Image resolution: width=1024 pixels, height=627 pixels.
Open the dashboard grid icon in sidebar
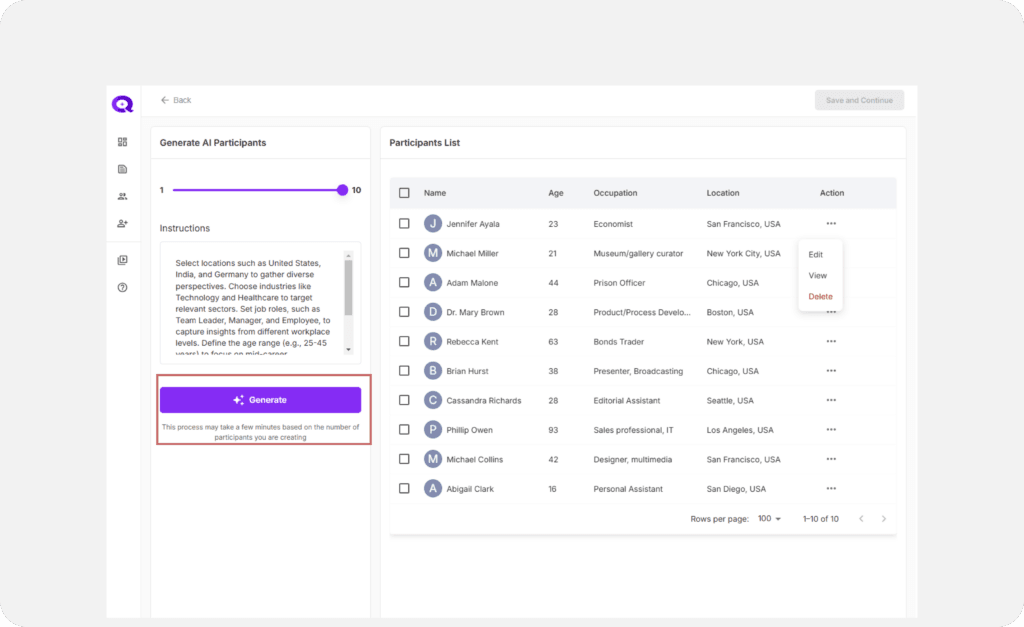122,142
